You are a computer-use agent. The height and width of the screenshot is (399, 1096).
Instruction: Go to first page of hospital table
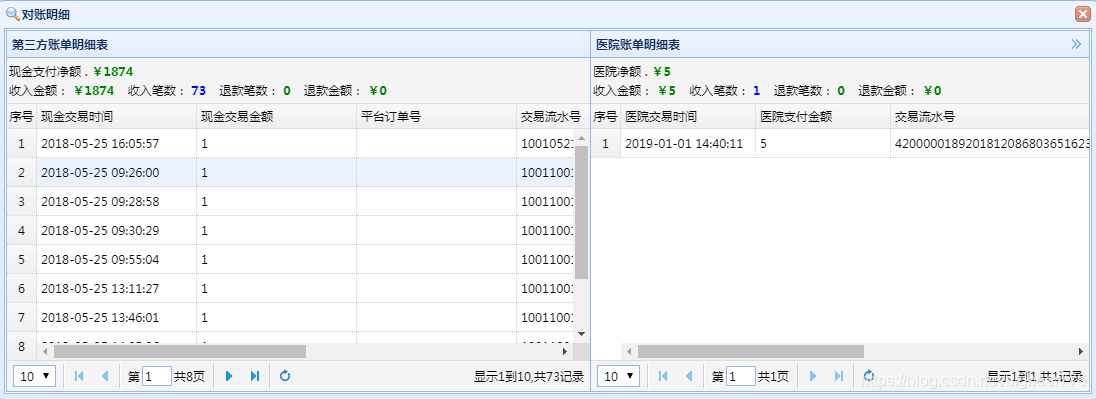coord(663,376)
